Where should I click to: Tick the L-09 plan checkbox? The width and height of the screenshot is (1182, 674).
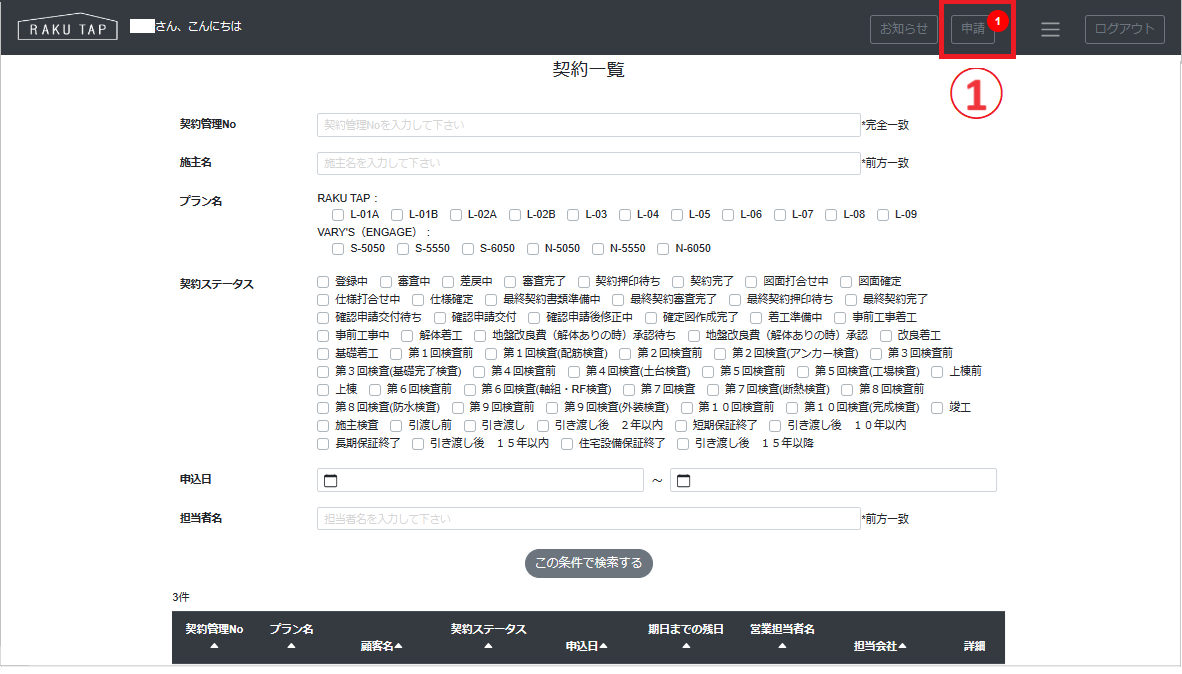(883, 215)
